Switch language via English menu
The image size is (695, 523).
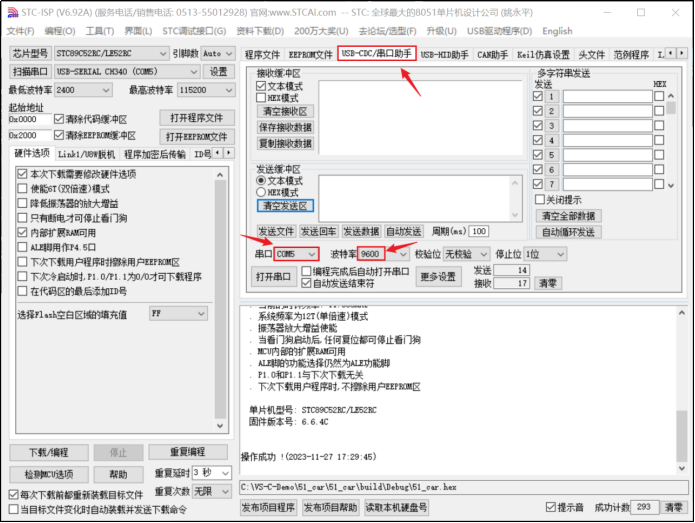tap(557, 31)
